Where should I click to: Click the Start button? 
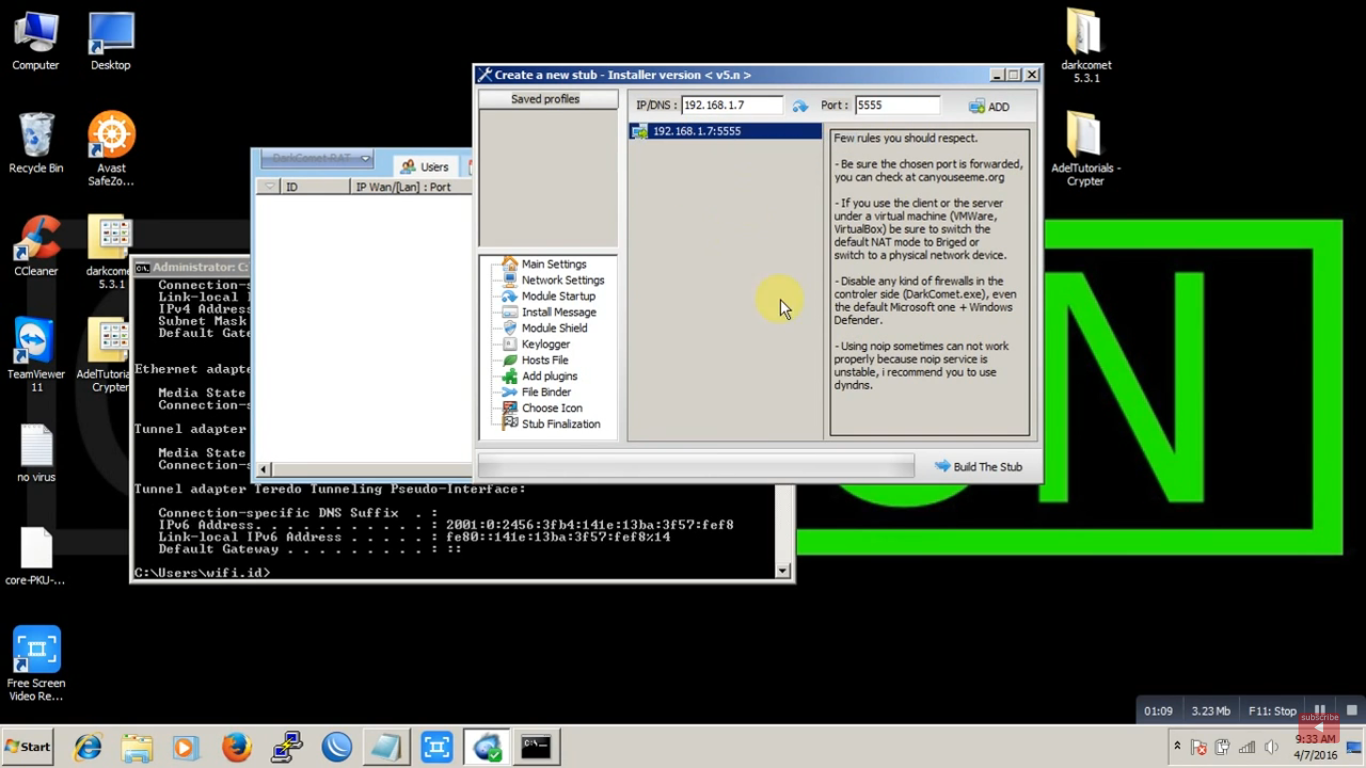[27, 747]
